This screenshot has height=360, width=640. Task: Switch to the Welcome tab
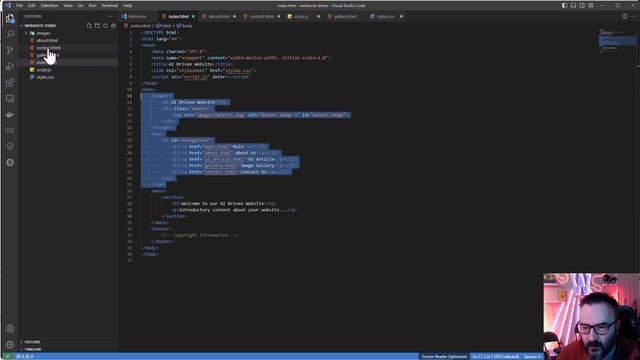[136, 16]
